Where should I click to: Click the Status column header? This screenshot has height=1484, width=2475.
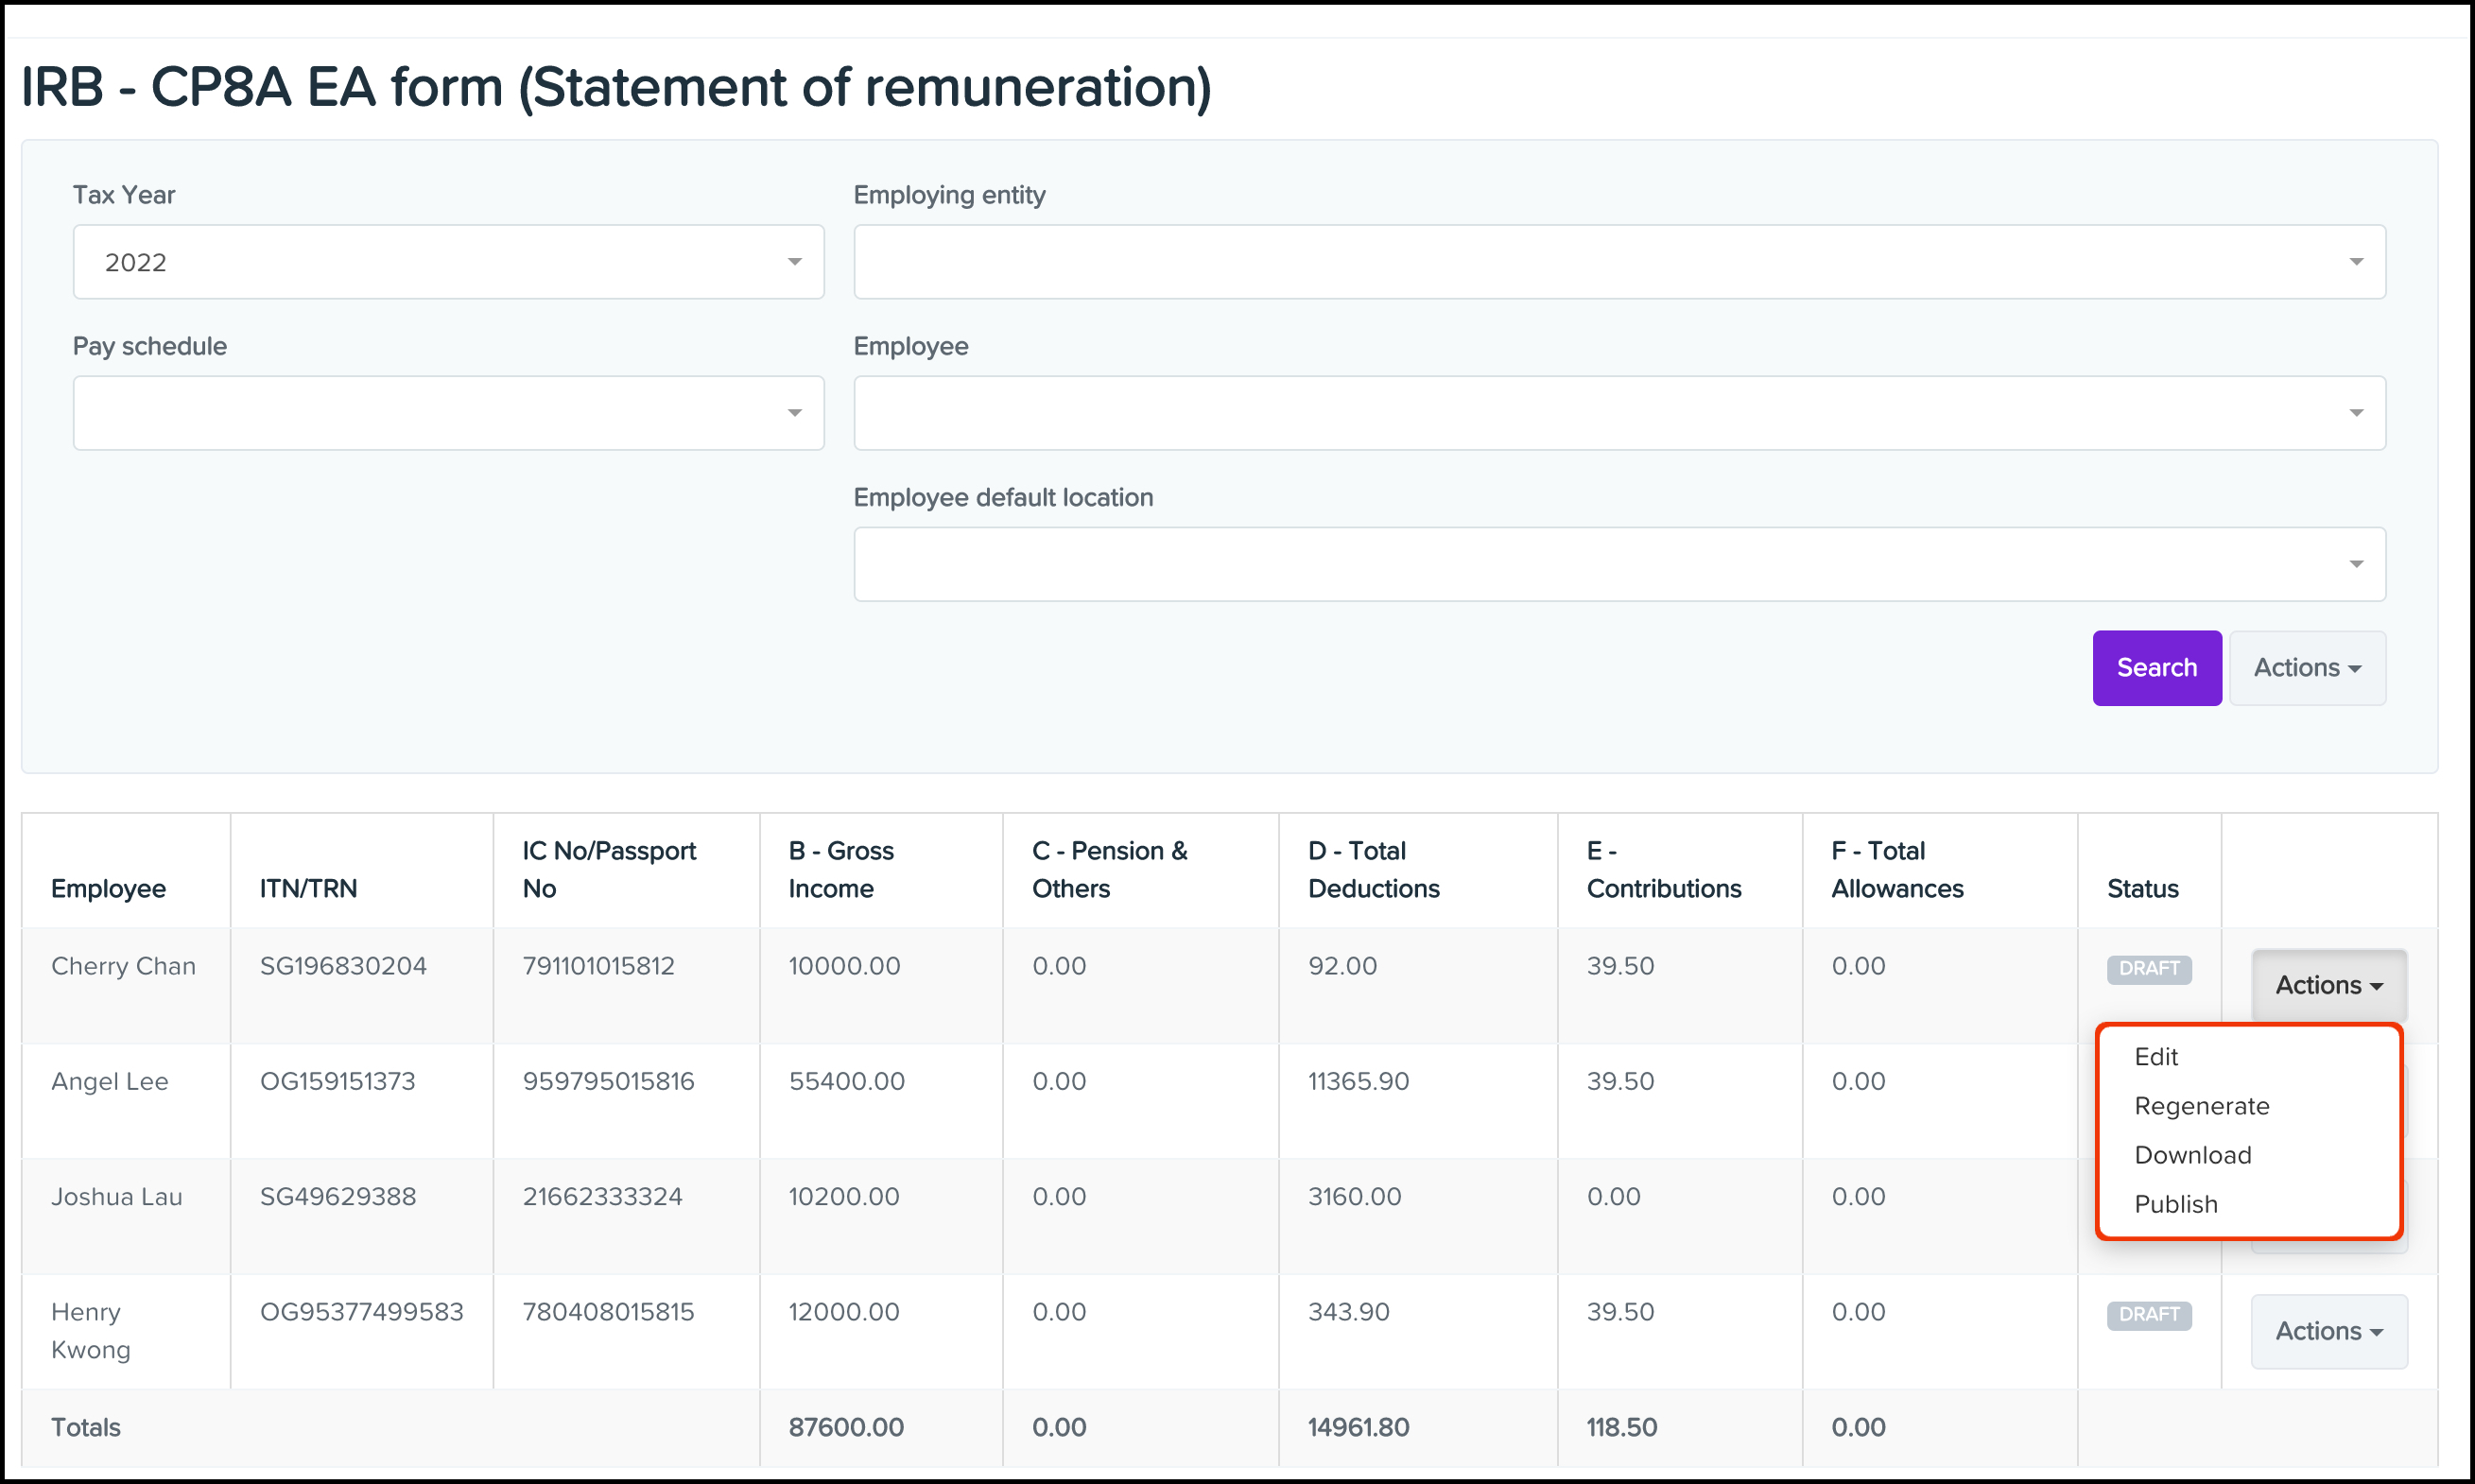tap(2142, 888)
